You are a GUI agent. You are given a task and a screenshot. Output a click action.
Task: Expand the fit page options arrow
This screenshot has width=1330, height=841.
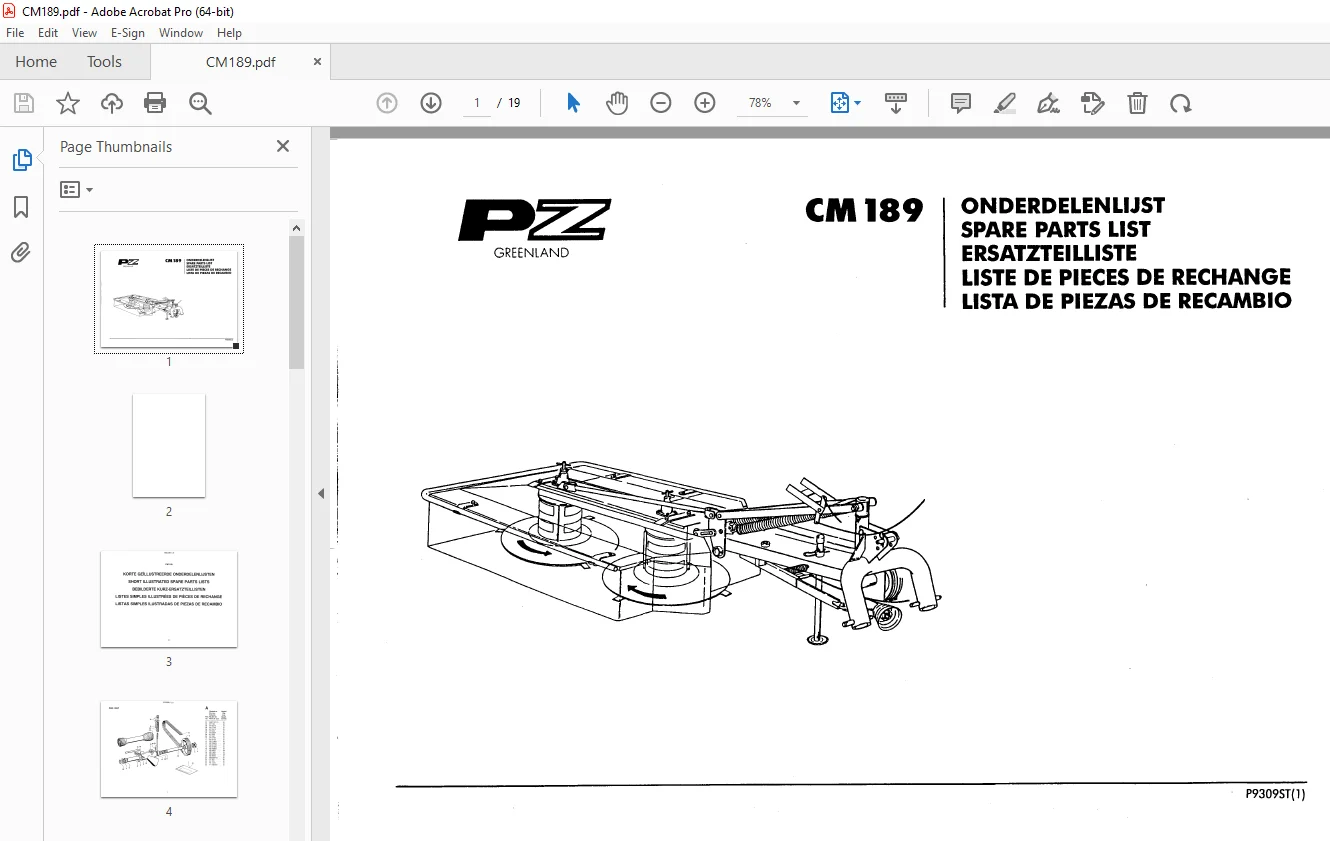858,103
